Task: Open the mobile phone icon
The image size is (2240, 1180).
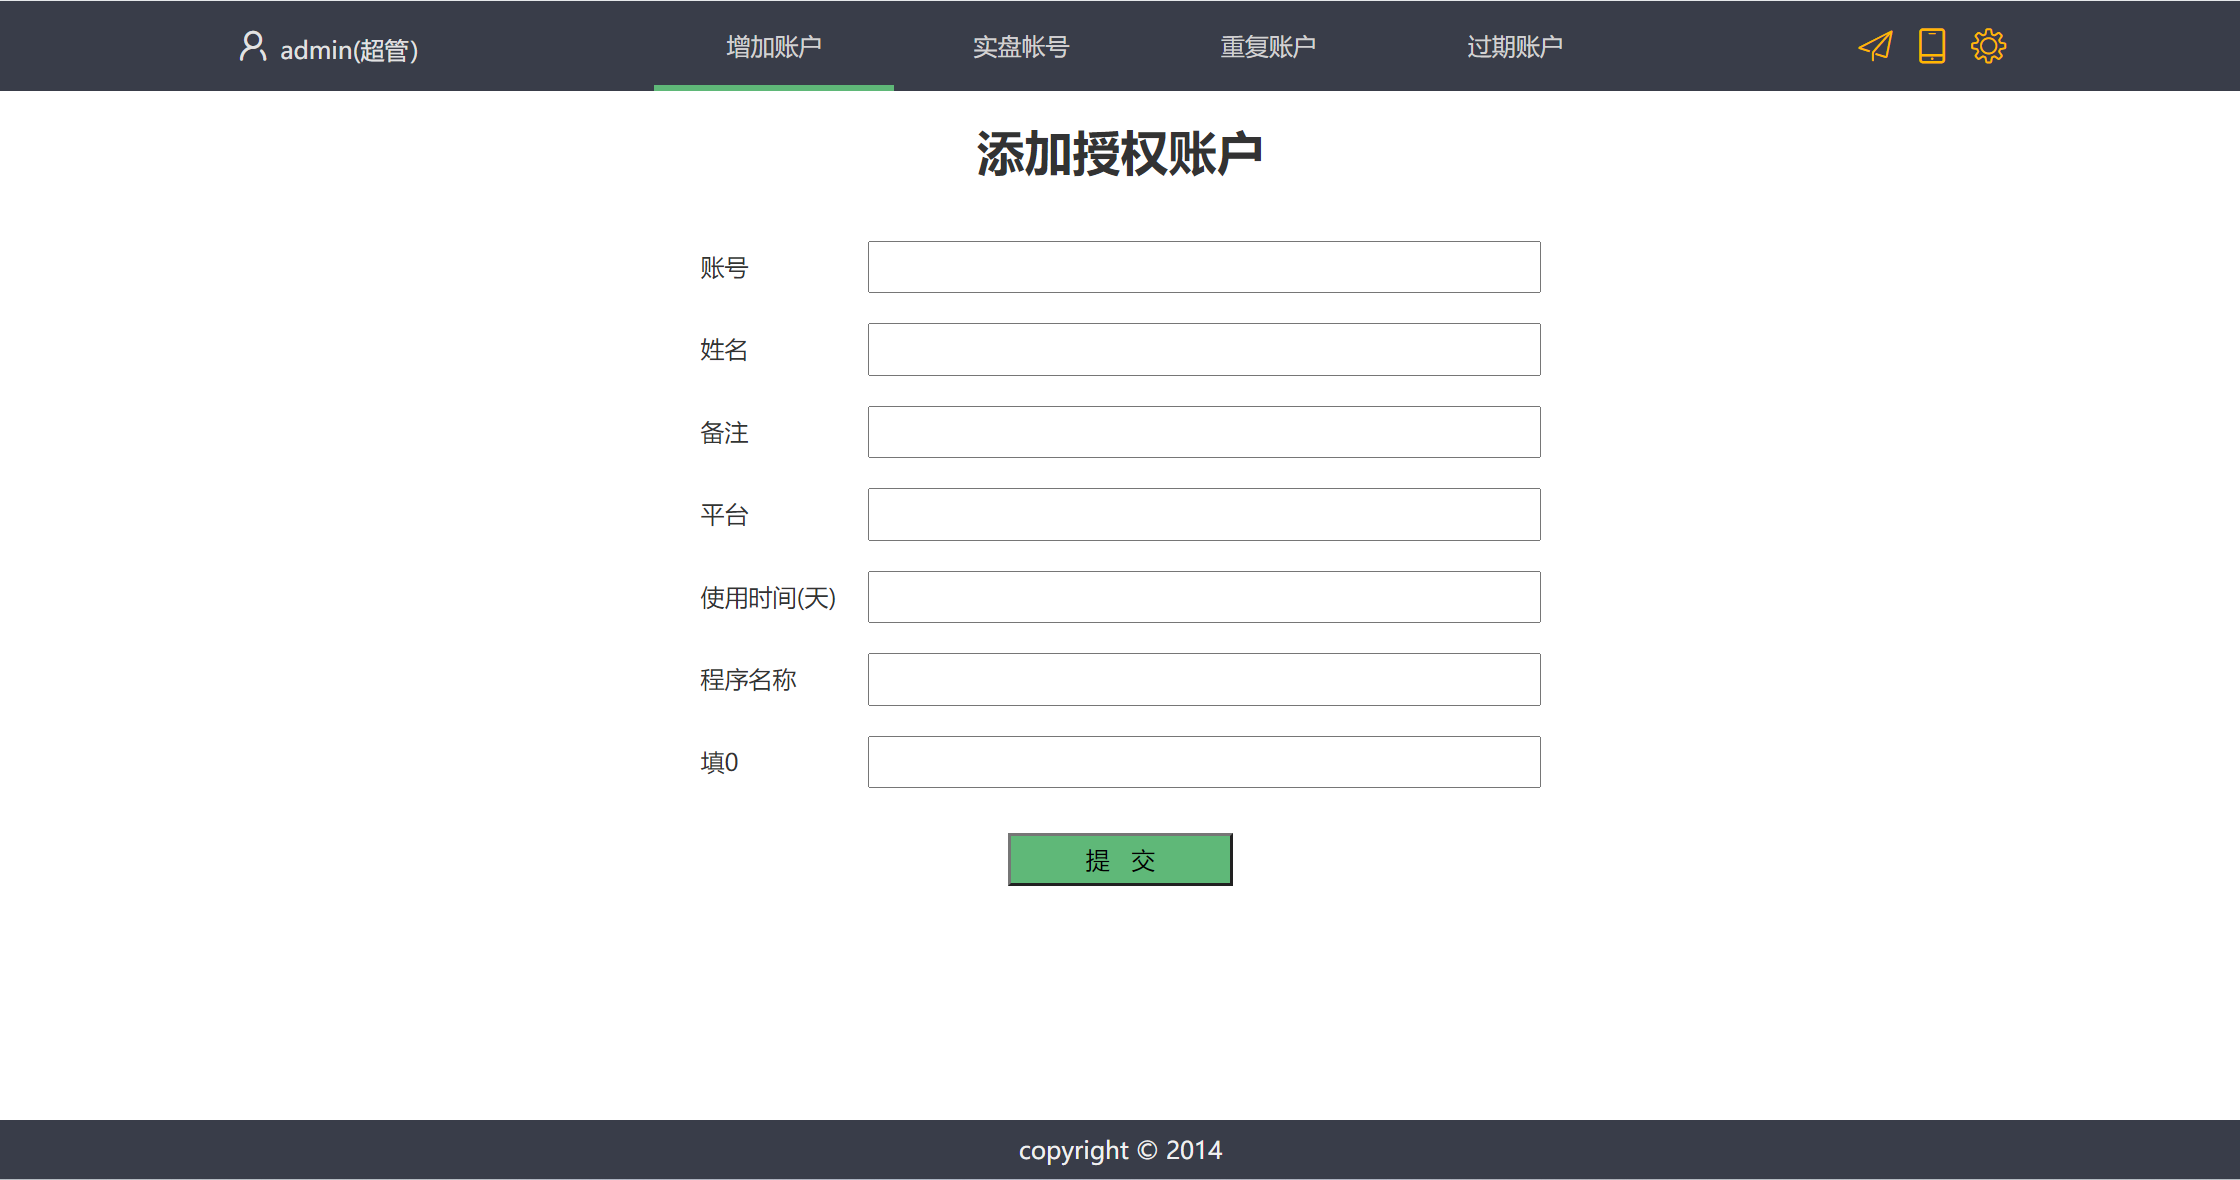Action: pyautogui.click(x=1932, y=46)
